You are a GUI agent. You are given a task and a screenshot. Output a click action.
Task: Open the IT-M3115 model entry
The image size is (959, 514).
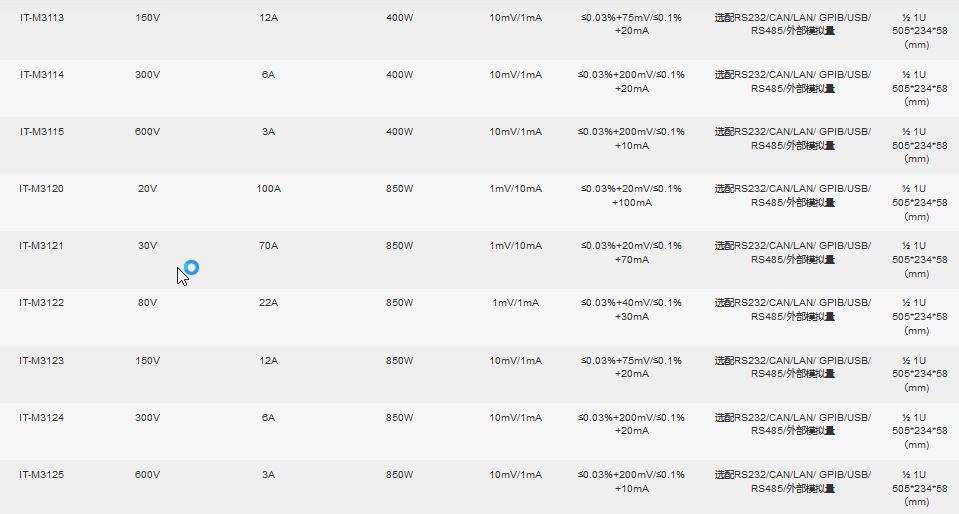coord(42,132)
